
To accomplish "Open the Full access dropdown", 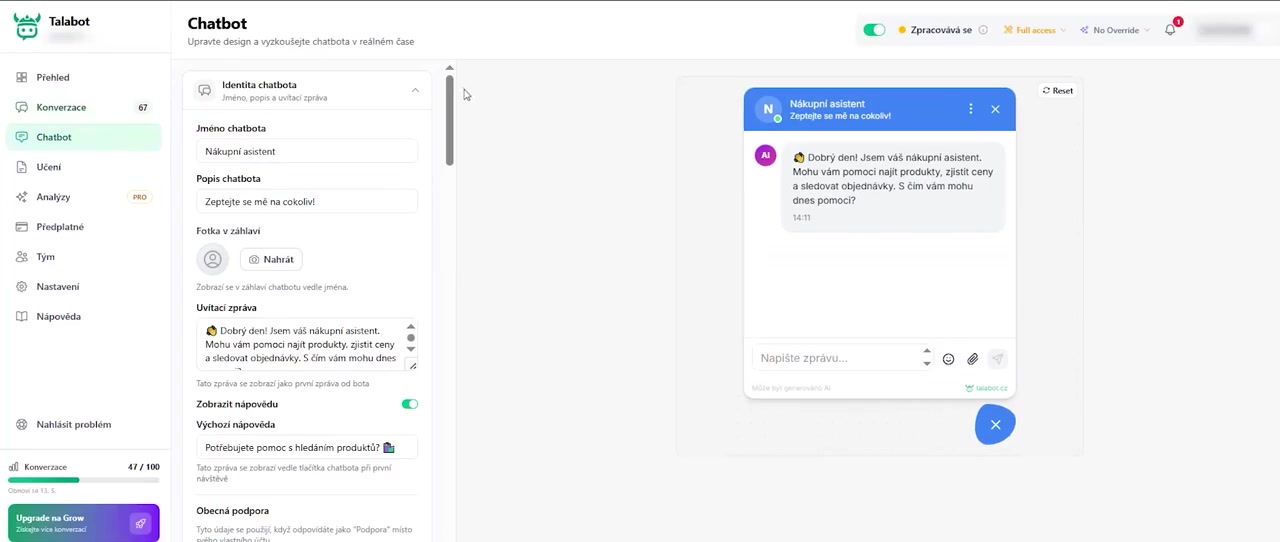I will 1035,30.
